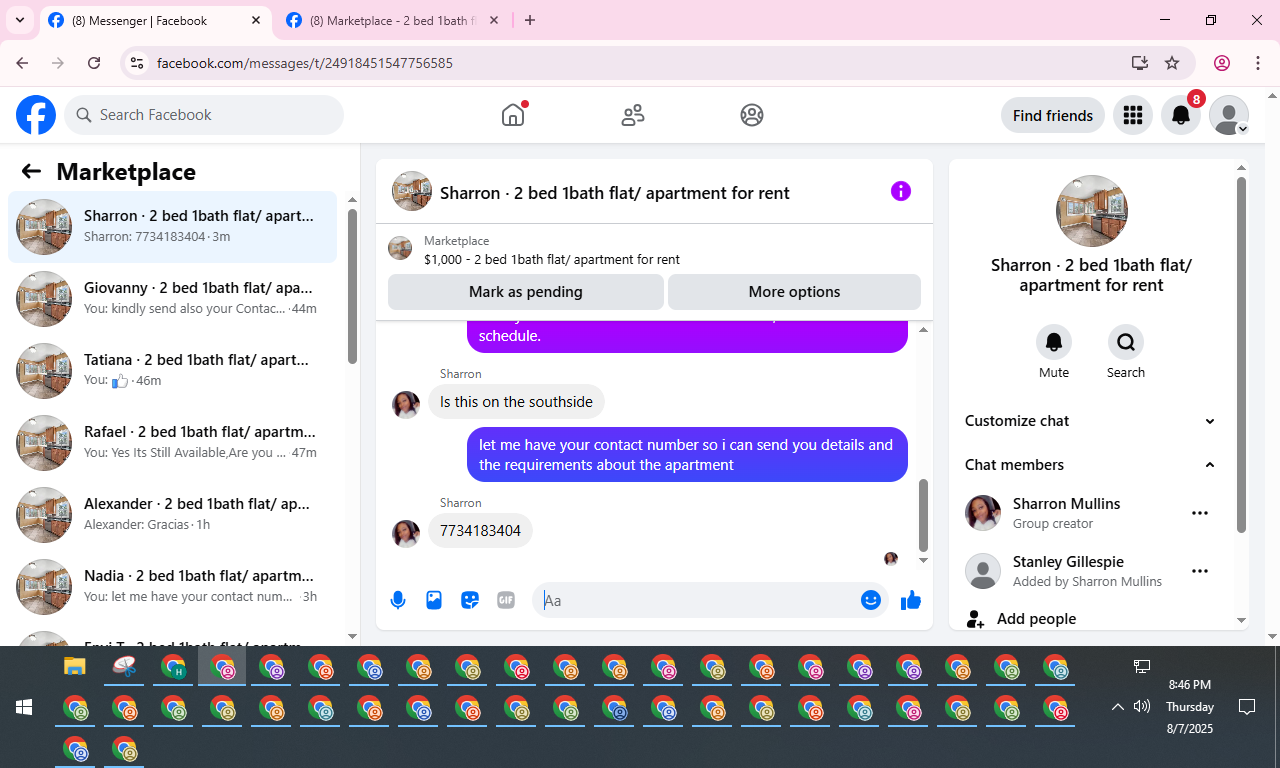The image size is (1280, 768).
Task: Pick a GIF using the GIF icon
Action: [506, 600]
